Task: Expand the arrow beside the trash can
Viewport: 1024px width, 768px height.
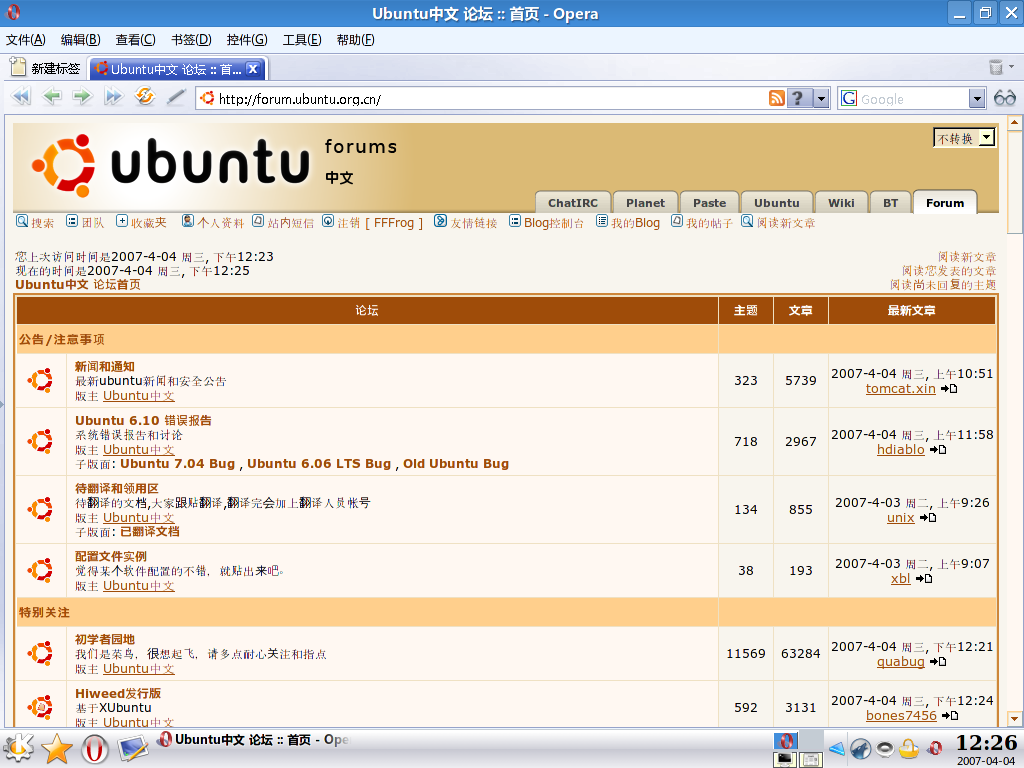Action: coord(1012,67)
